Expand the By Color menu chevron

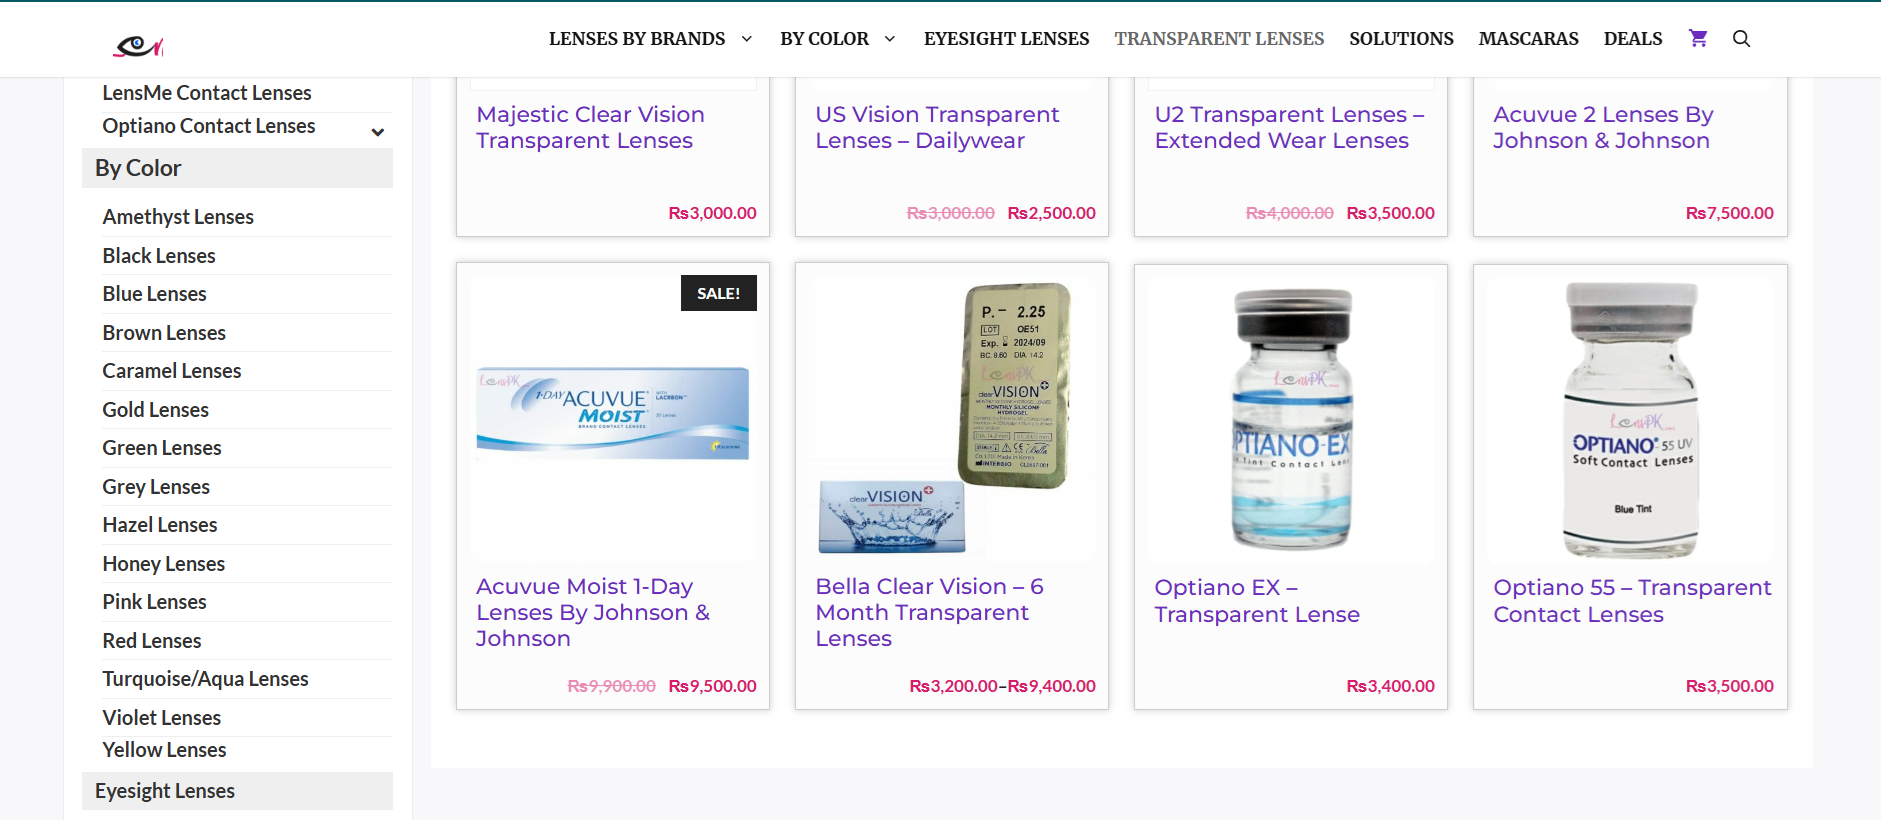coord(889,39)
